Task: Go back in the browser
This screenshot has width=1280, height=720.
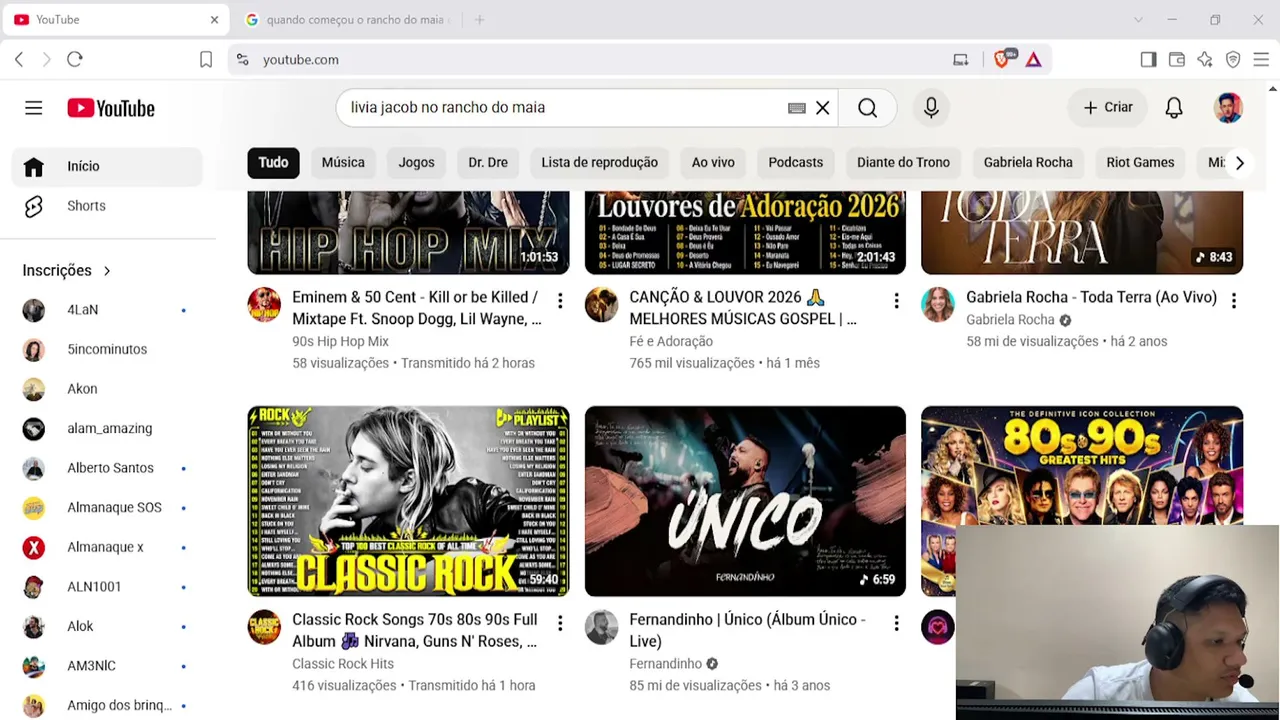Action: [x=19, y=60]
